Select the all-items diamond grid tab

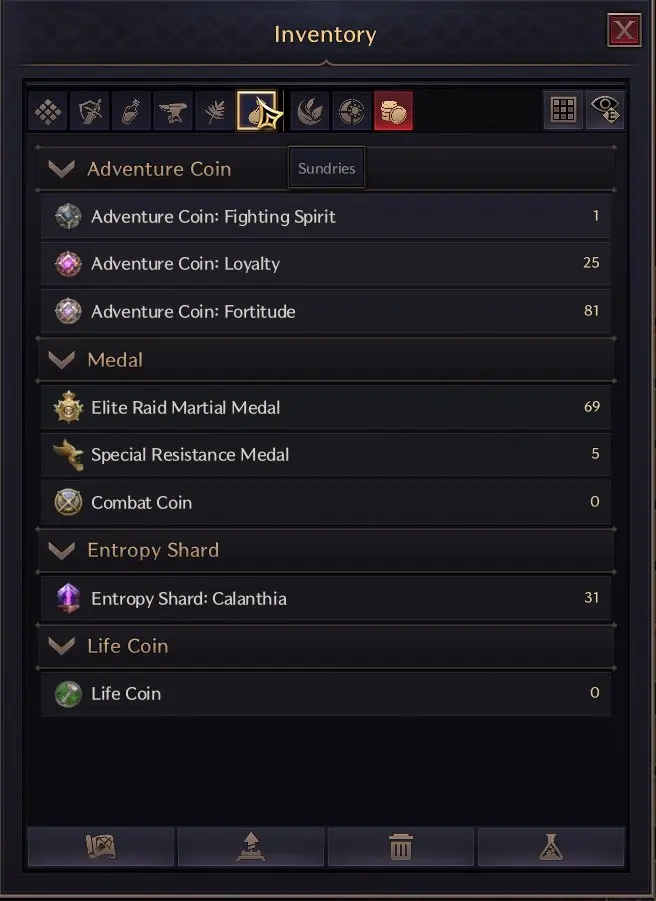click(x=48, y=111)
